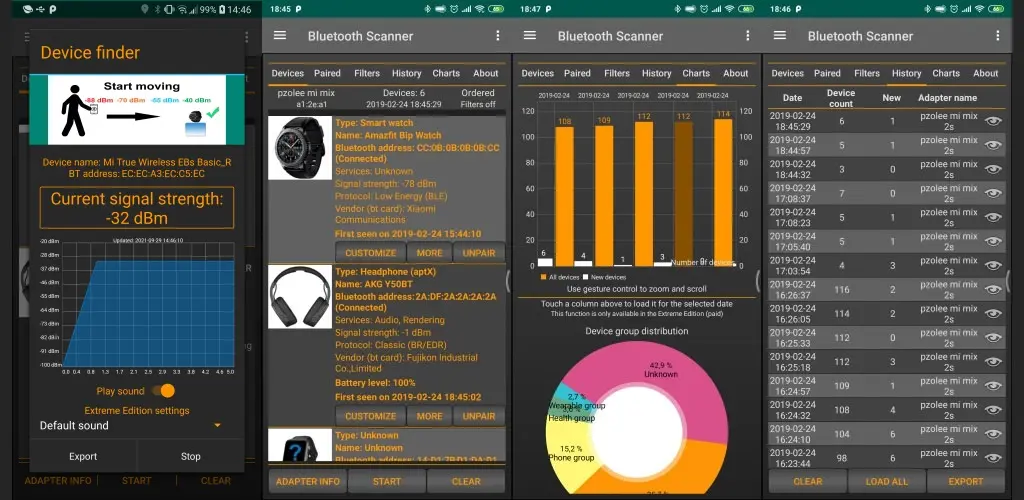Click CUSTOMIZE for AKG Y50BT

click(370, 416)
